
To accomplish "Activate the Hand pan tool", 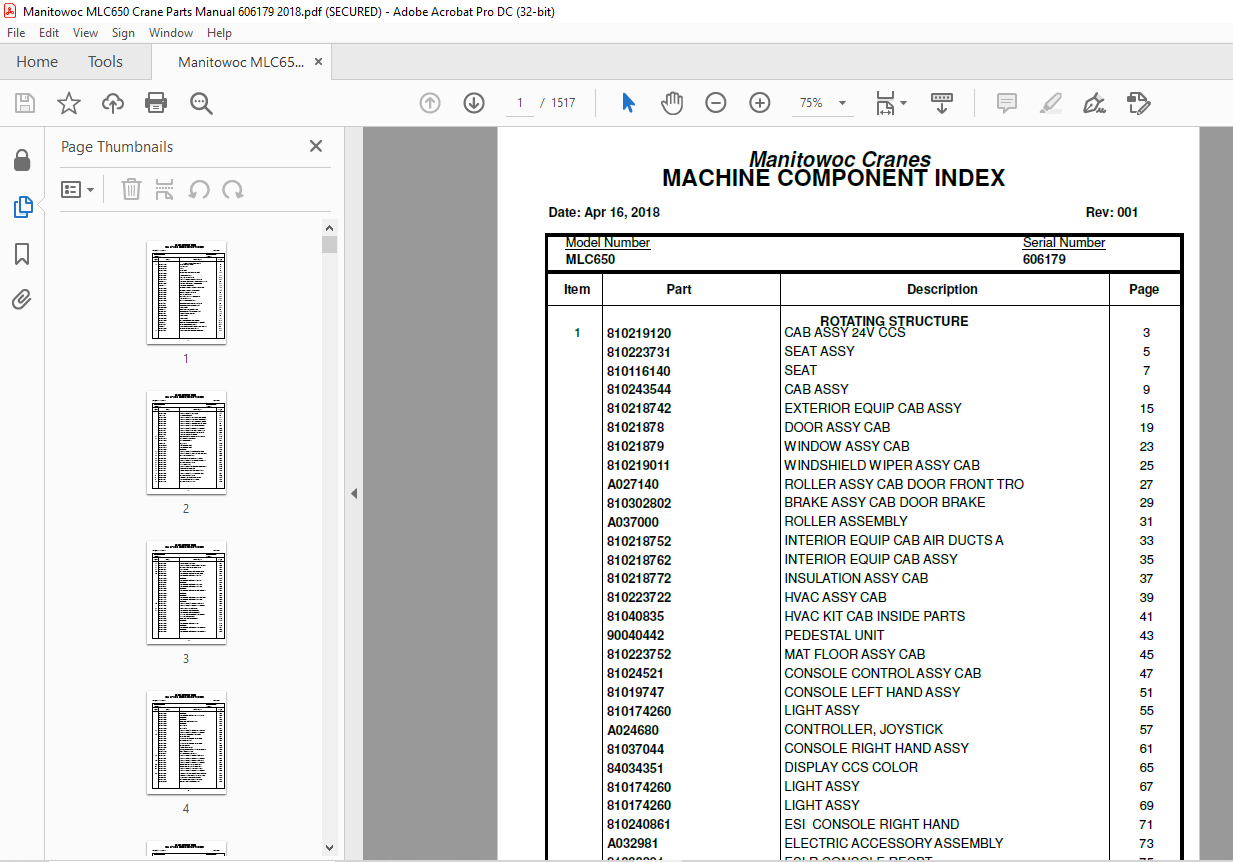I will tap(672, 103).
